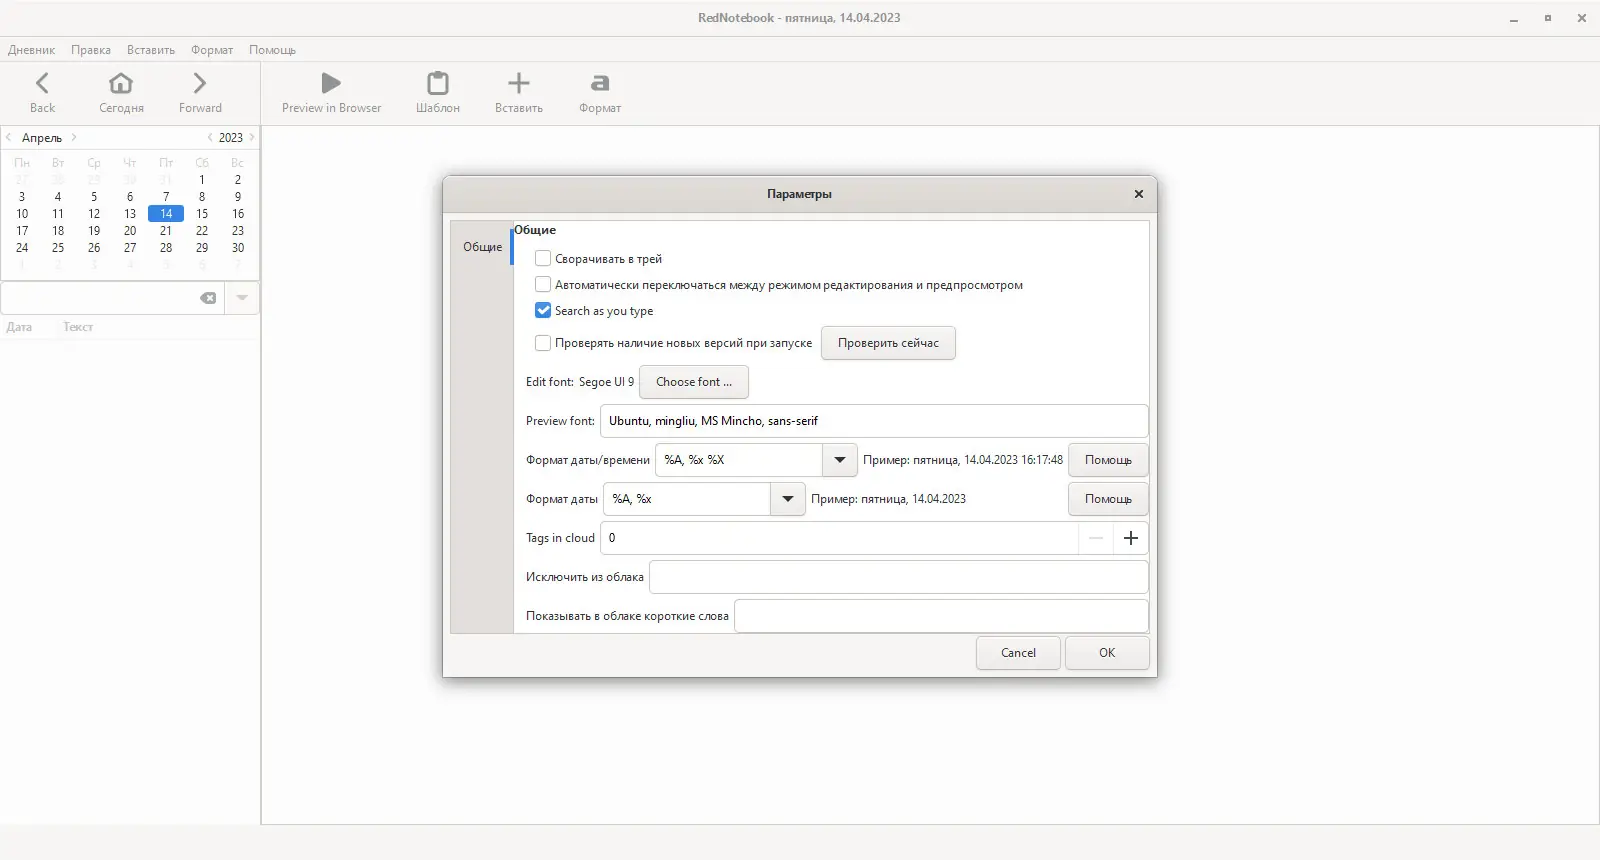Clear the search field with the erase icon

208,298
